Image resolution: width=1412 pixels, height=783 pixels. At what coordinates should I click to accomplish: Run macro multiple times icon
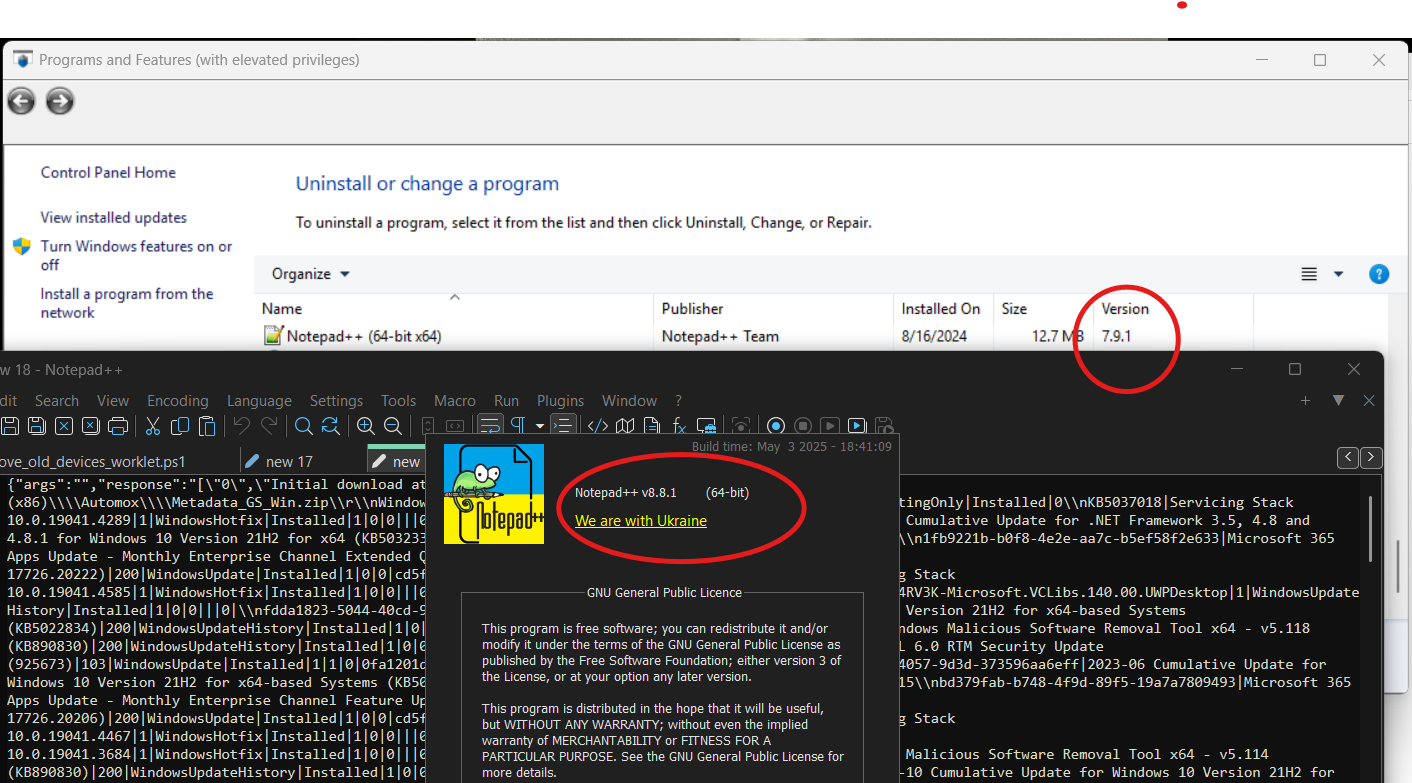(857, 425)
